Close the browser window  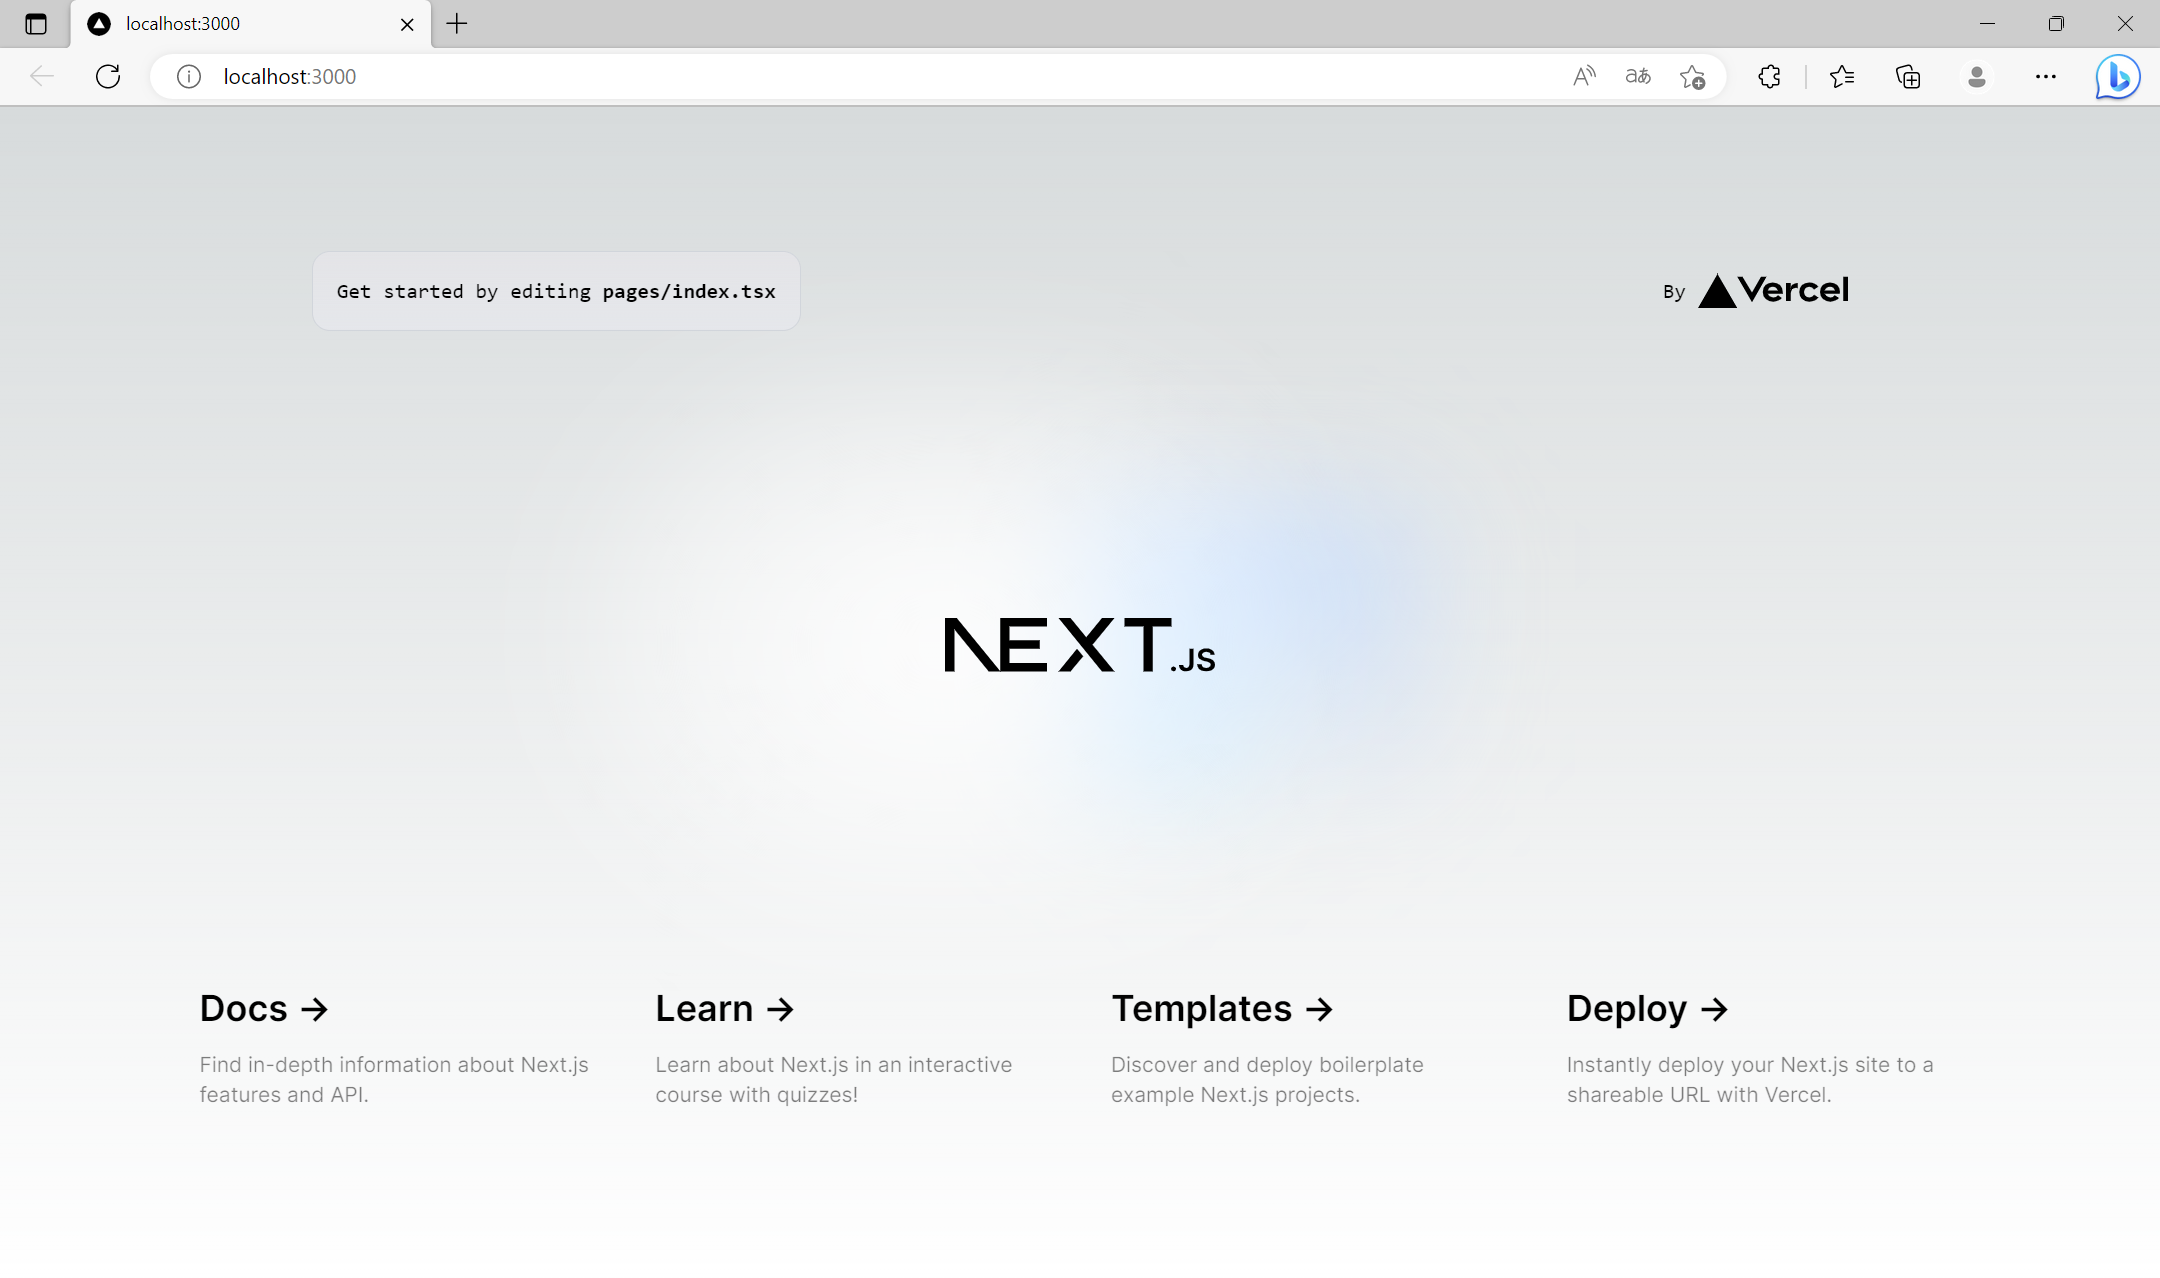[2125, 24]
